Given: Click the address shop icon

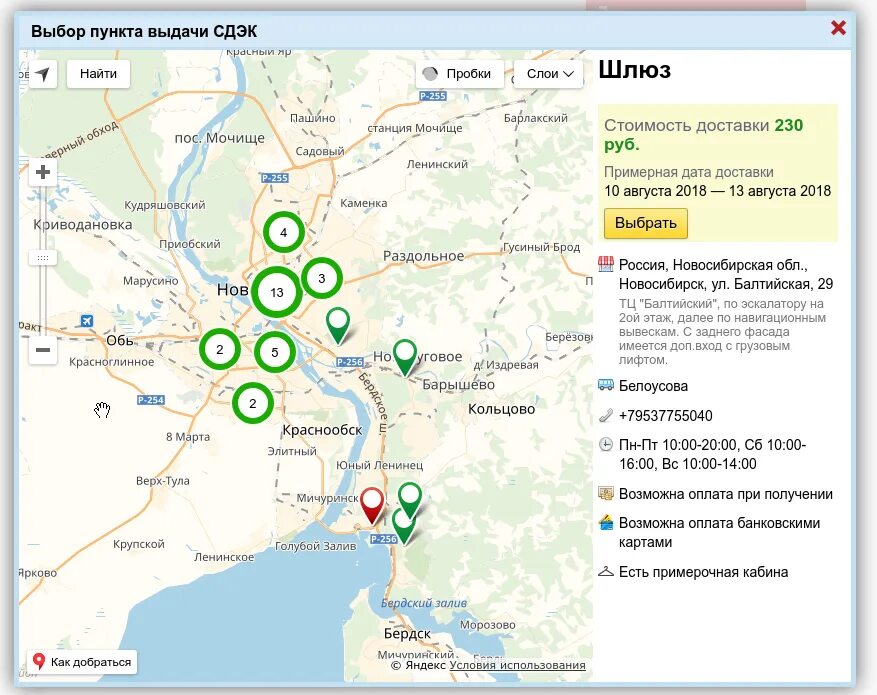Looking at the screenshot, I should click(606, 264).
